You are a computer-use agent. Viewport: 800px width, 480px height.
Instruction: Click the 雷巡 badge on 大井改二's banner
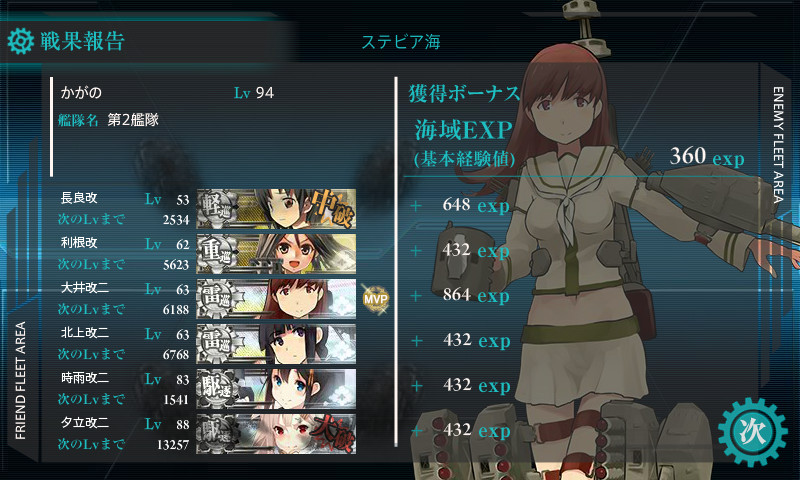click(217, 298)
